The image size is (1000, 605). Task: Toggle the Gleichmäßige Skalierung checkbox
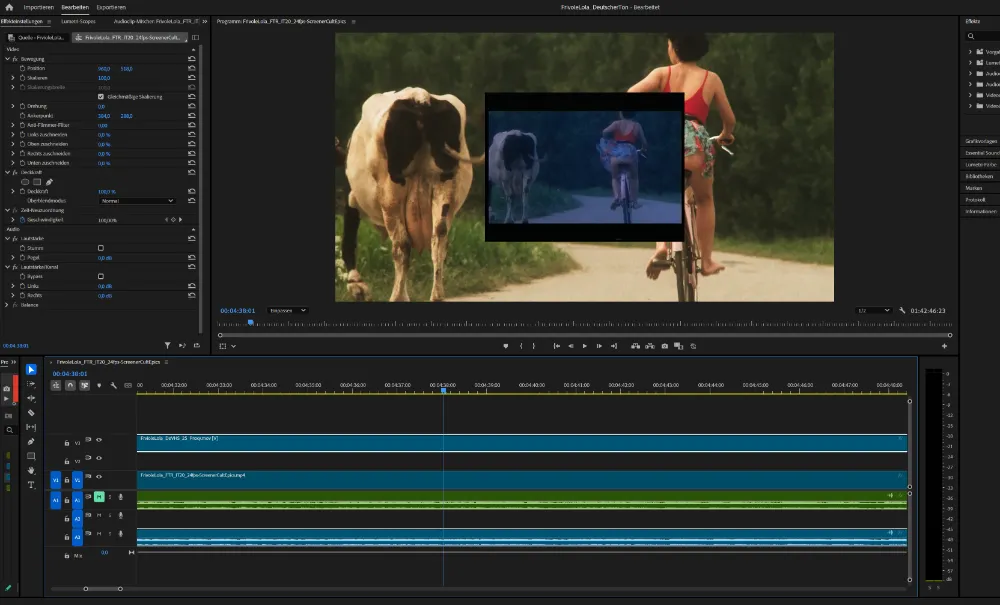[x=101, y=97]
